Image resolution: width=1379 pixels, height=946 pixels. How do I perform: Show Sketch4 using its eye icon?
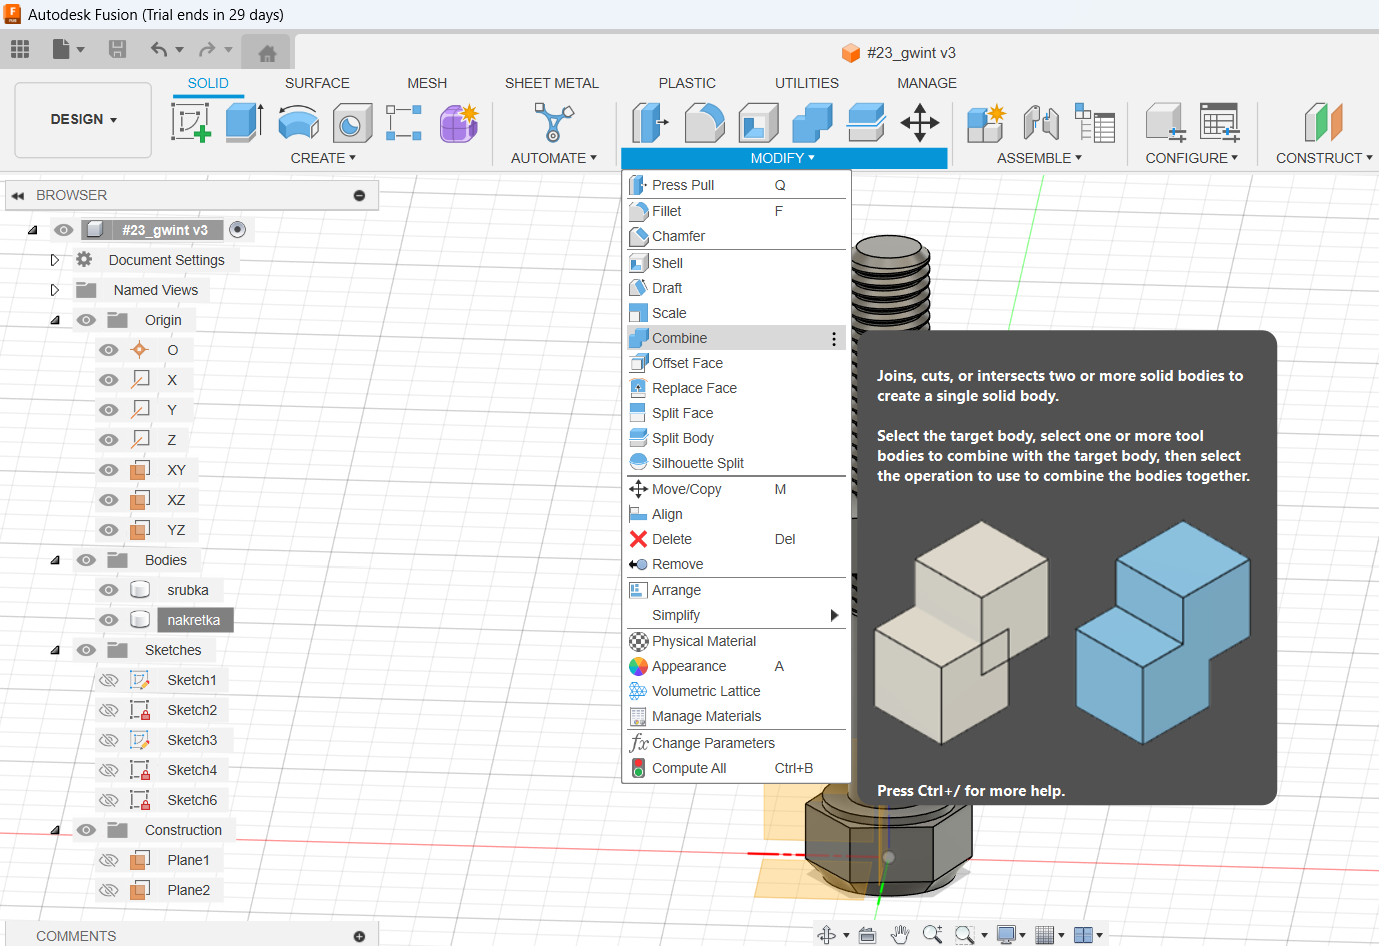[x=108, y=770]
